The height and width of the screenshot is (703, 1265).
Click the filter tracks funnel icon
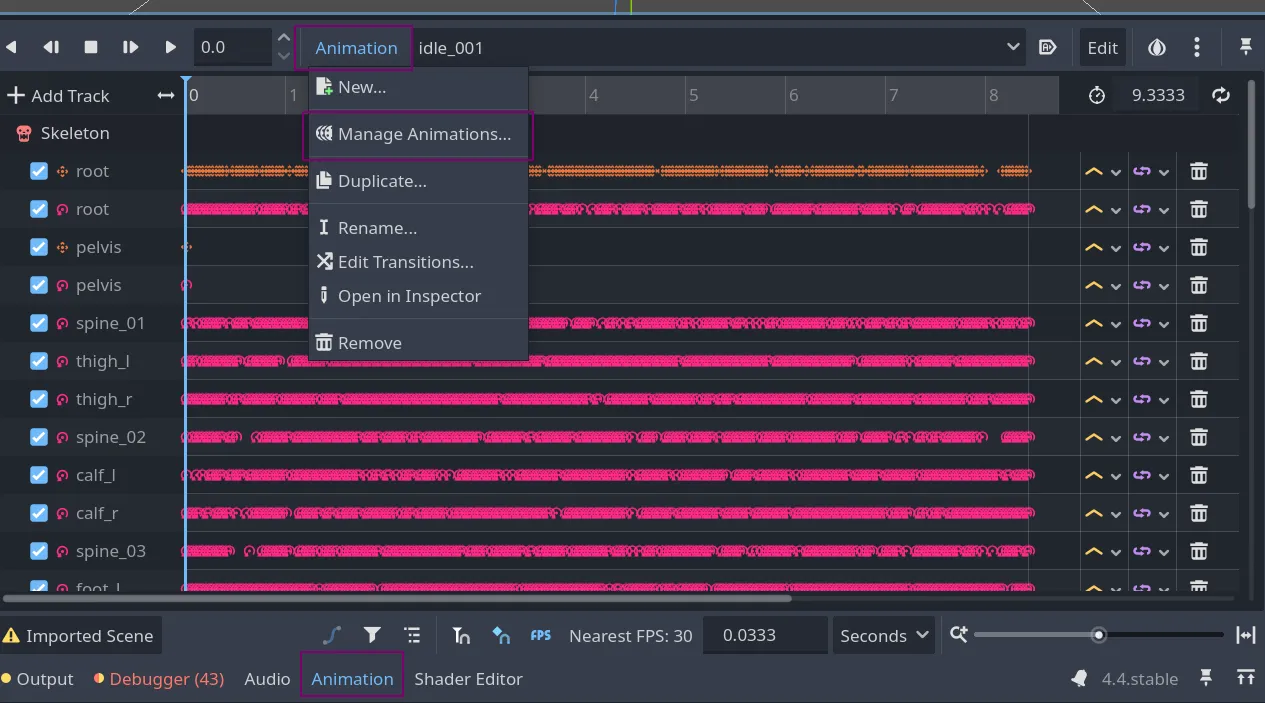pos(372,635)
